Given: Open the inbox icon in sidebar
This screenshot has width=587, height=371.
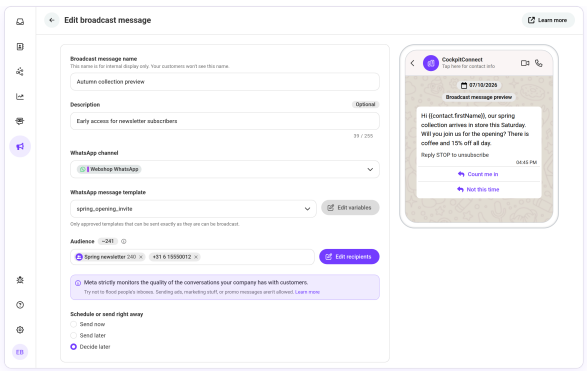Looking at the screenshot, I should tap(20, 22).
